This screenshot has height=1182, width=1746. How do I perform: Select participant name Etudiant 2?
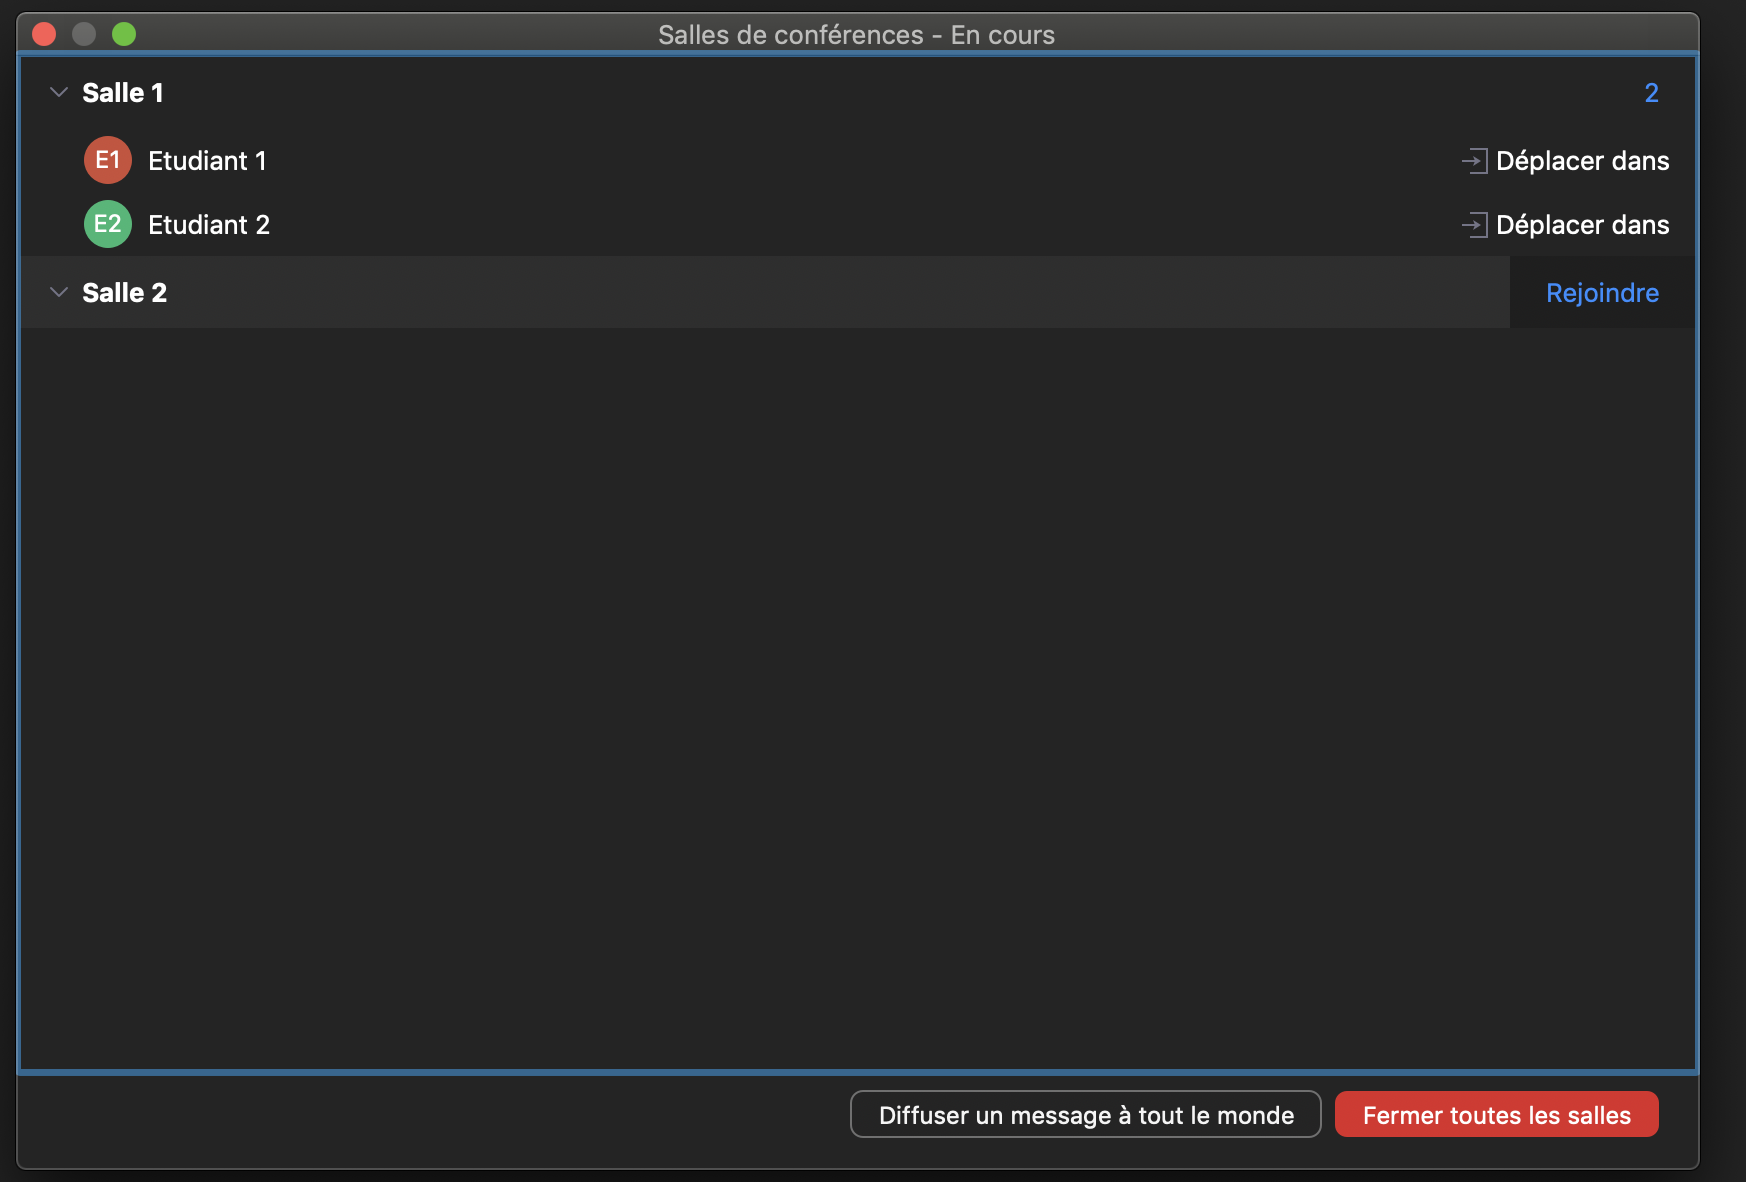pos(209,225)
